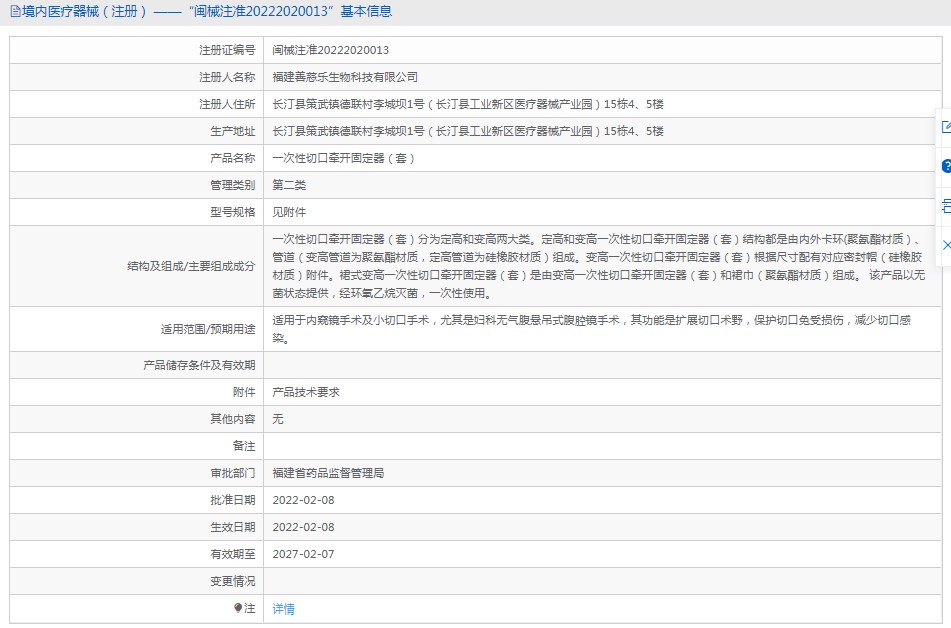Click the 适用范围 intended use text
This screenshot has width=951, height=628.
coord(591,329)
